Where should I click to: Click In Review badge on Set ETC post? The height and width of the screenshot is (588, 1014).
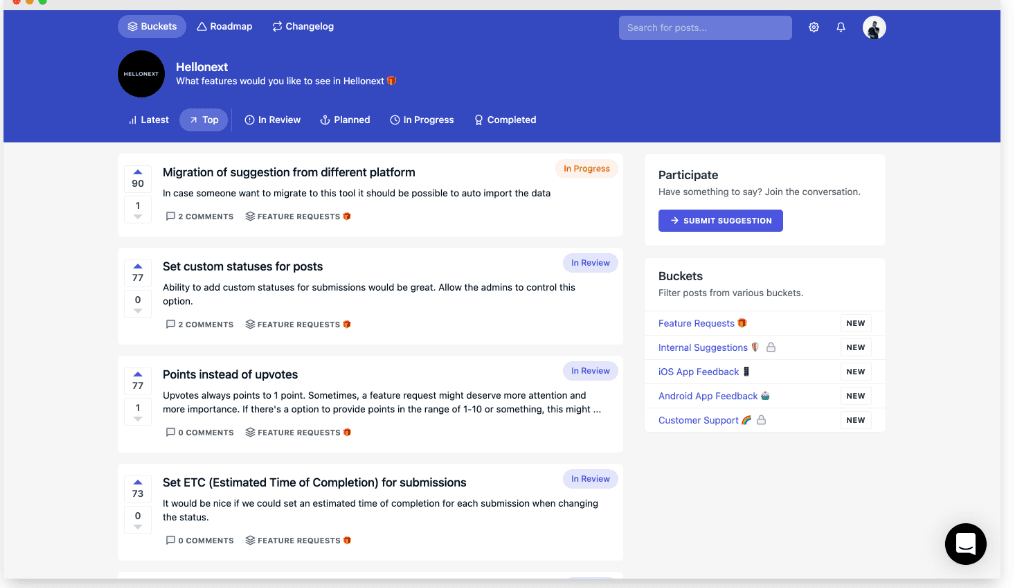(x=590, y=479)
